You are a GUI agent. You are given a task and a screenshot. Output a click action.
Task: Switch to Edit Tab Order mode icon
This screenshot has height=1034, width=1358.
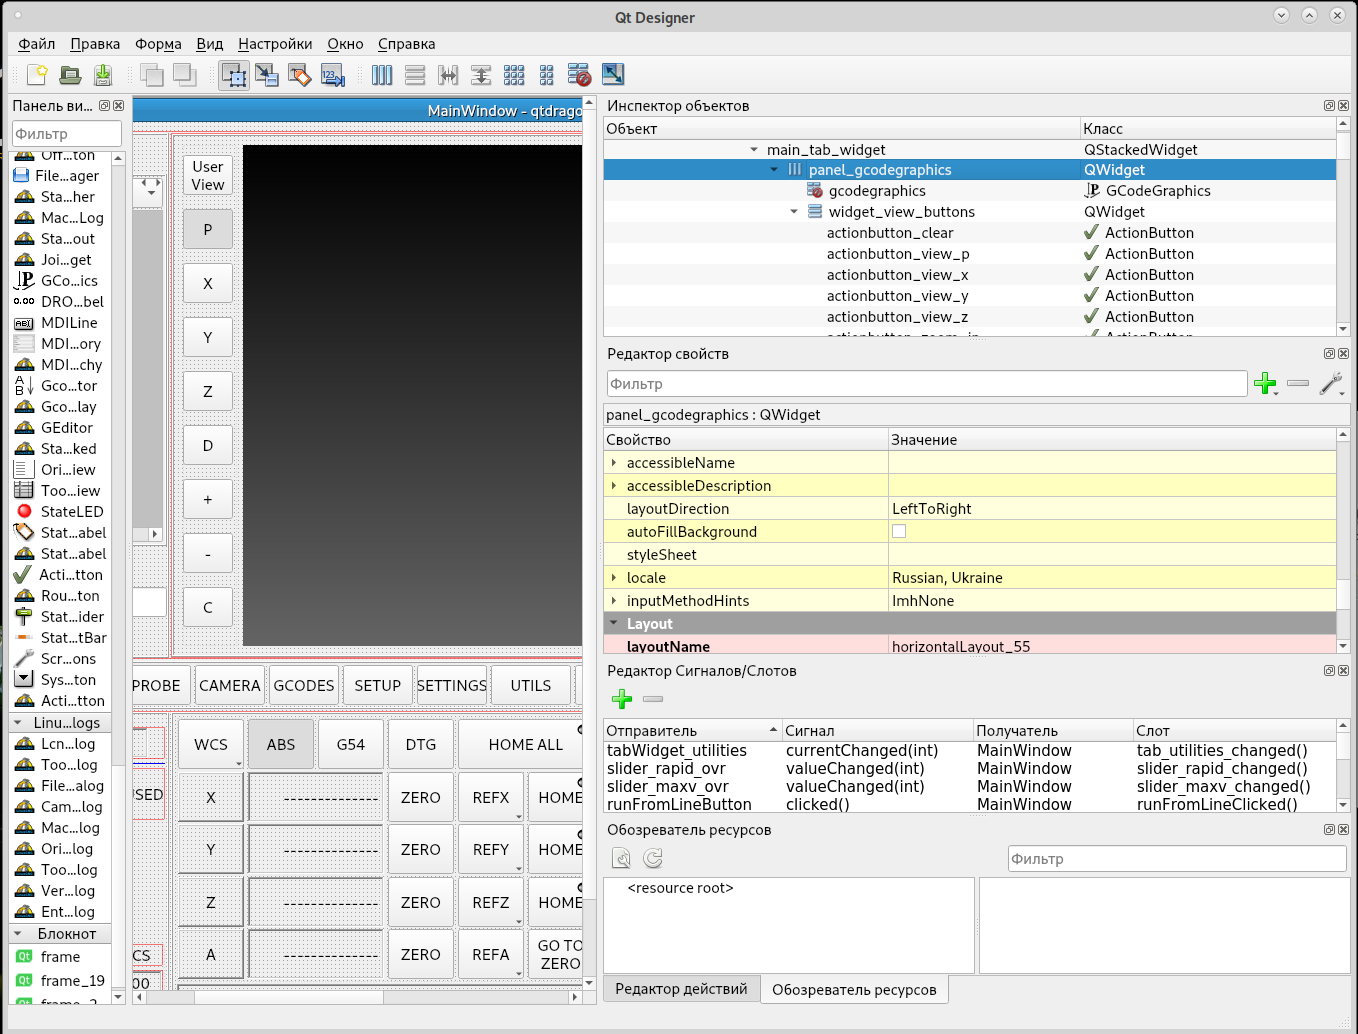[x=332, y=74]
